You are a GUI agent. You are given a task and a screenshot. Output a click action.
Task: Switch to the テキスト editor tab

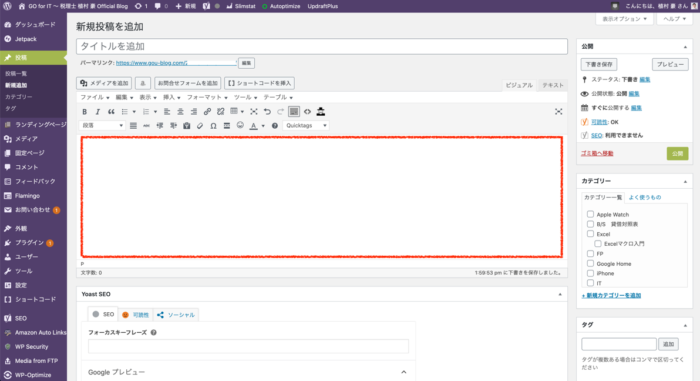553,85
